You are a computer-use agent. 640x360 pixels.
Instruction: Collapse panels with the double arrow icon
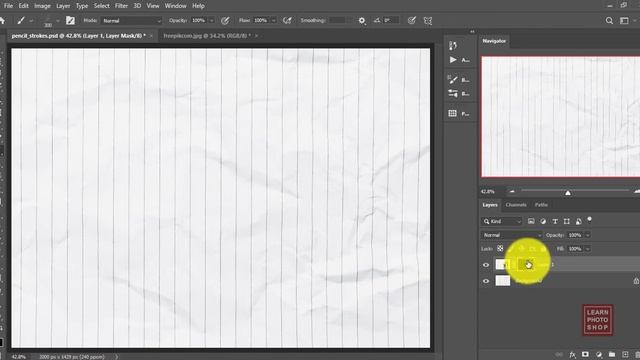tap(472, 31)
